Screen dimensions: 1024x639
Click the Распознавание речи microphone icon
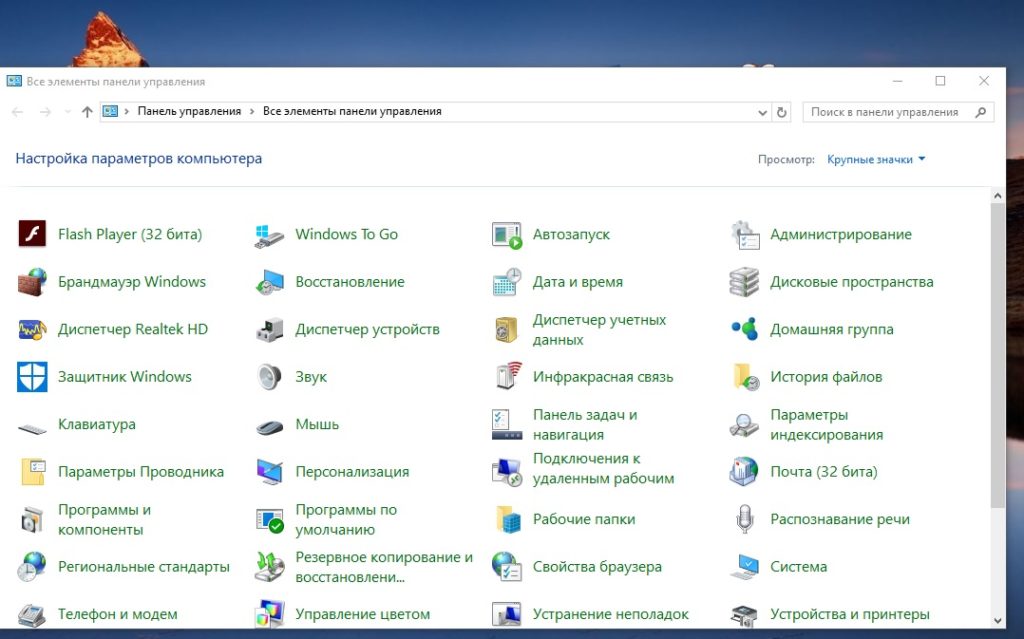click(744, 519)
